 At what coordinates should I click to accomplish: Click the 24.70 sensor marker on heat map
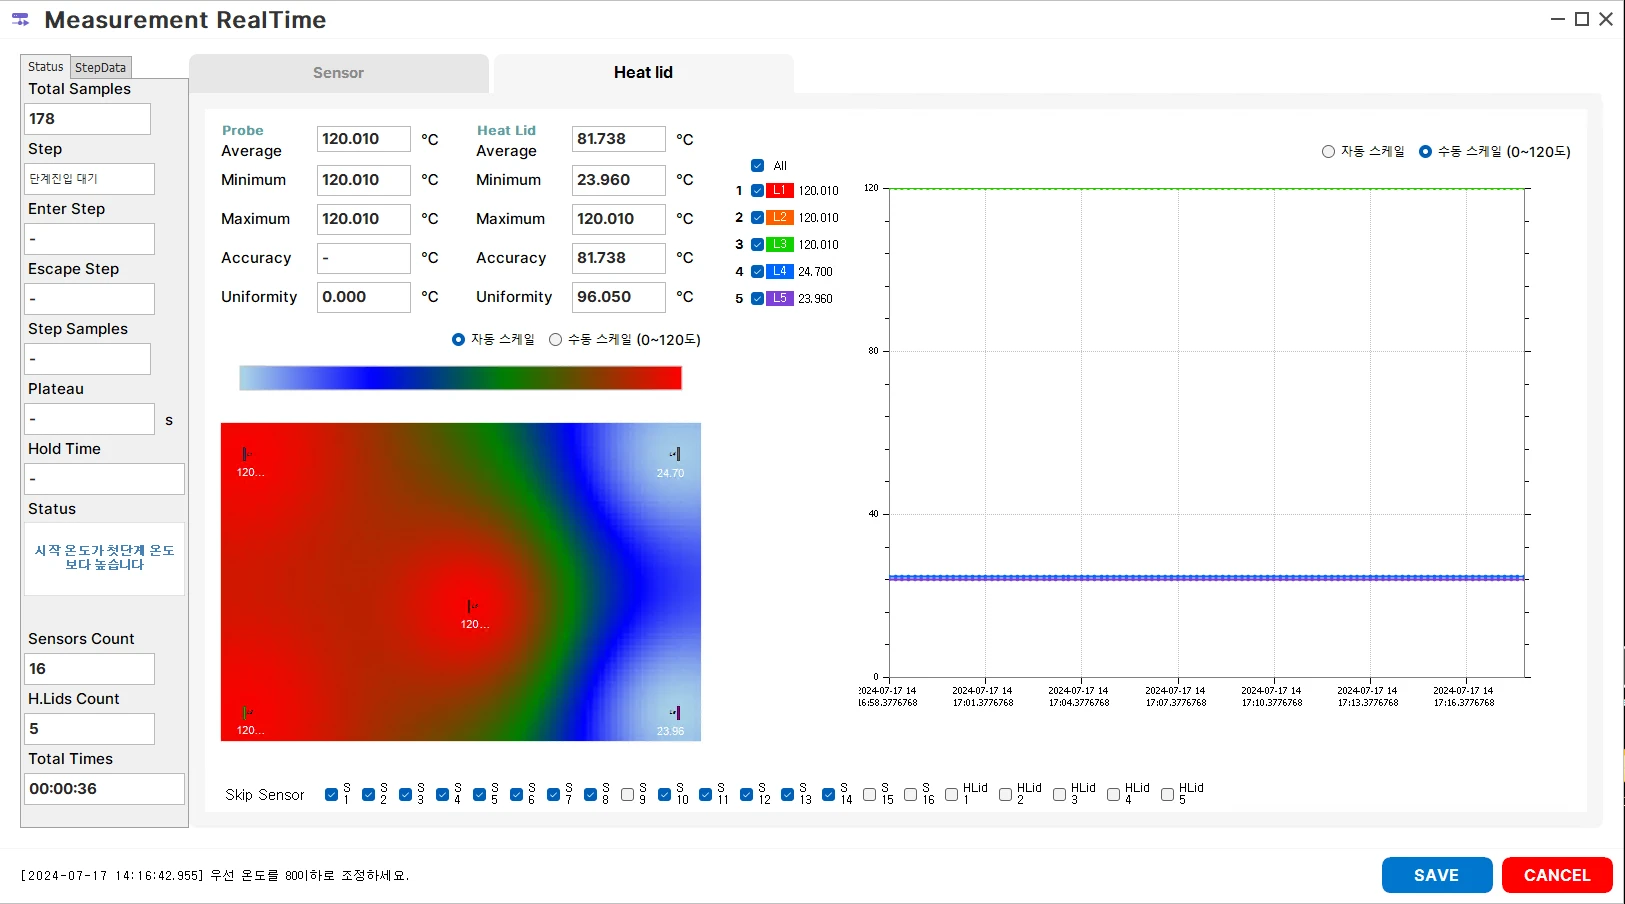(x=676, y=454)
